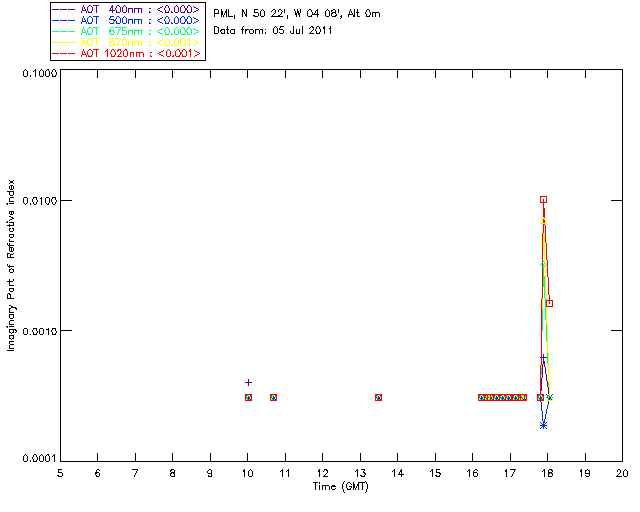
Task: Click the AOT 870nm legend entry
Action: coord(128,42)
